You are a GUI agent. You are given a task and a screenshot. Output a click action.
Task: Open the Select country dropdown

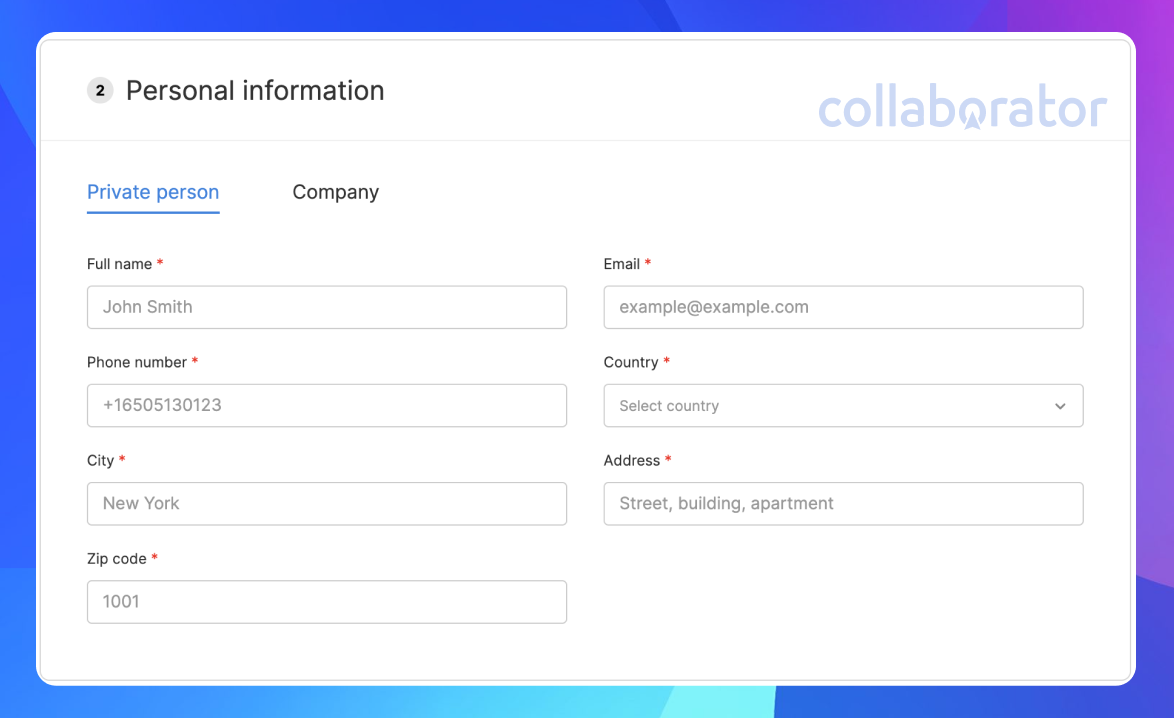click(x=843, y=406)
